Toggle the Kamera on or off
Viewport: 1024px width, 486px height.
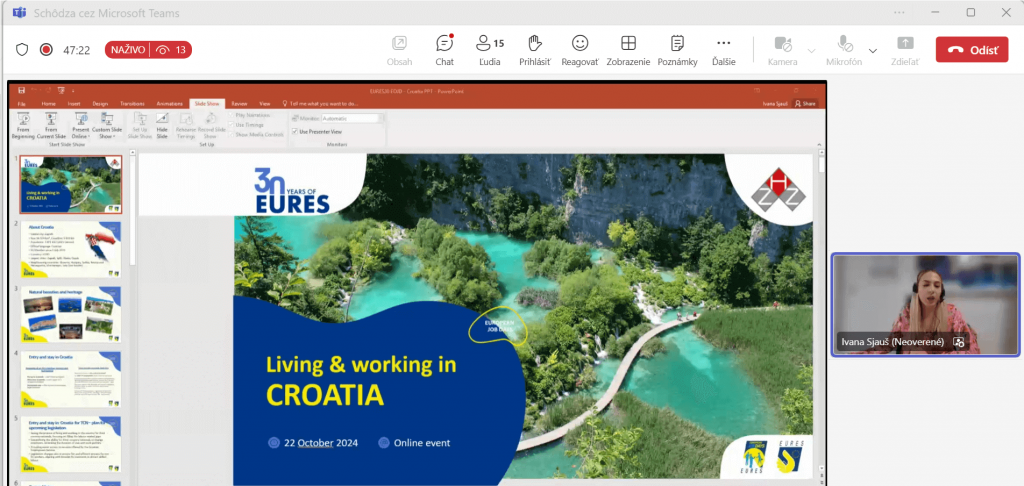coord(782,49)
